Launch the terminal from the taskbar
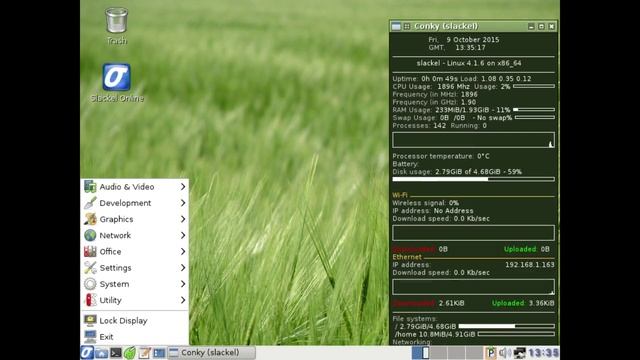Viewport: 640px width, 360px height. (116, 353)
